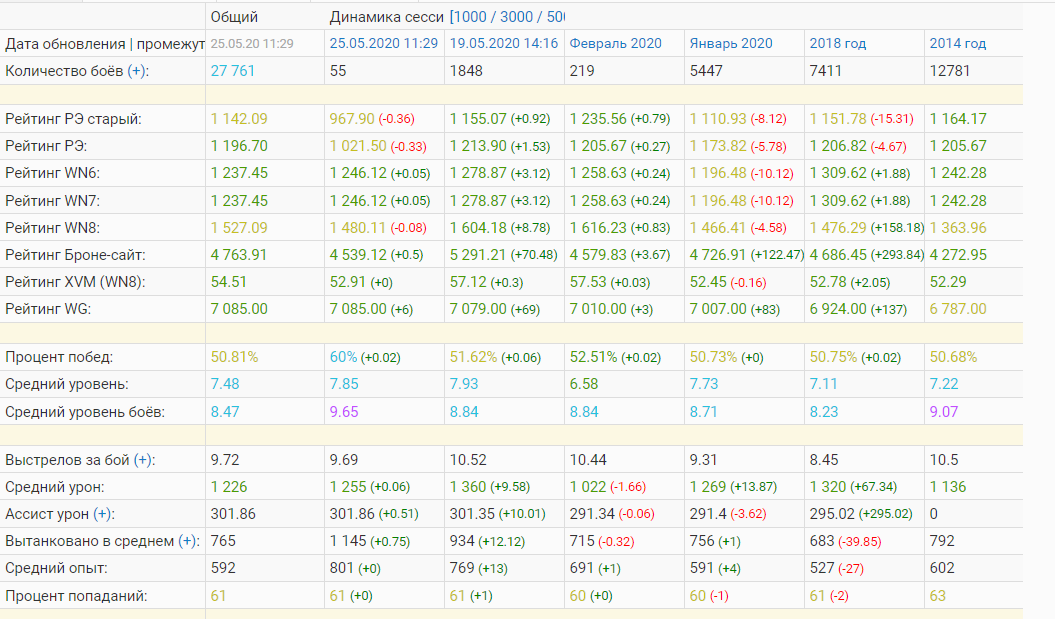Open the 2014 год period link
Image resolution: width=1055 pixels, height=619 pixels.
957,44
